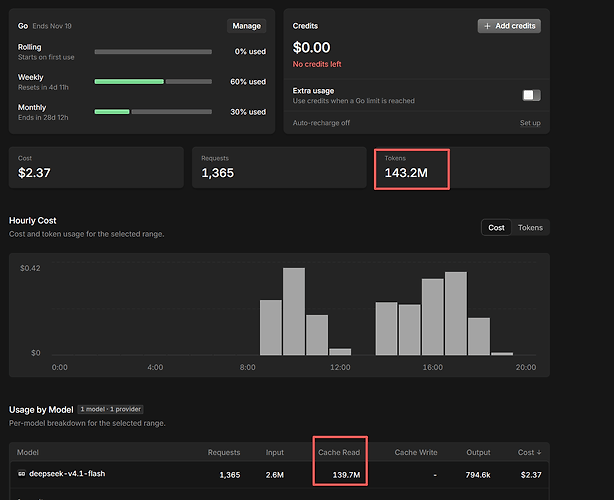This screenshot has width=614, height=500.
Task: Click the Go badge icon beside deepseek-v4.1-flash
Action: tap(22, 474)
